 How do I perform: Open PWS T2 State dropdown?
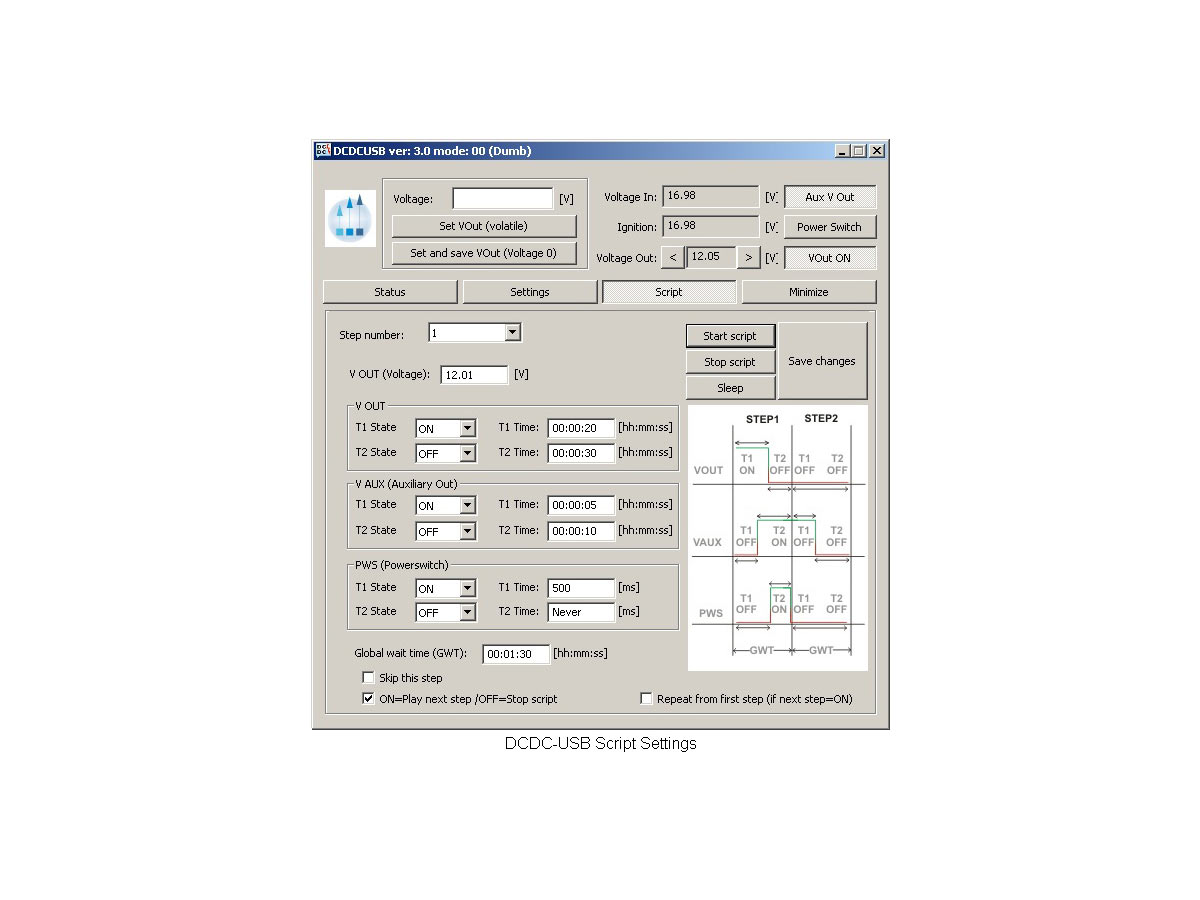click(x=467, y=612)
